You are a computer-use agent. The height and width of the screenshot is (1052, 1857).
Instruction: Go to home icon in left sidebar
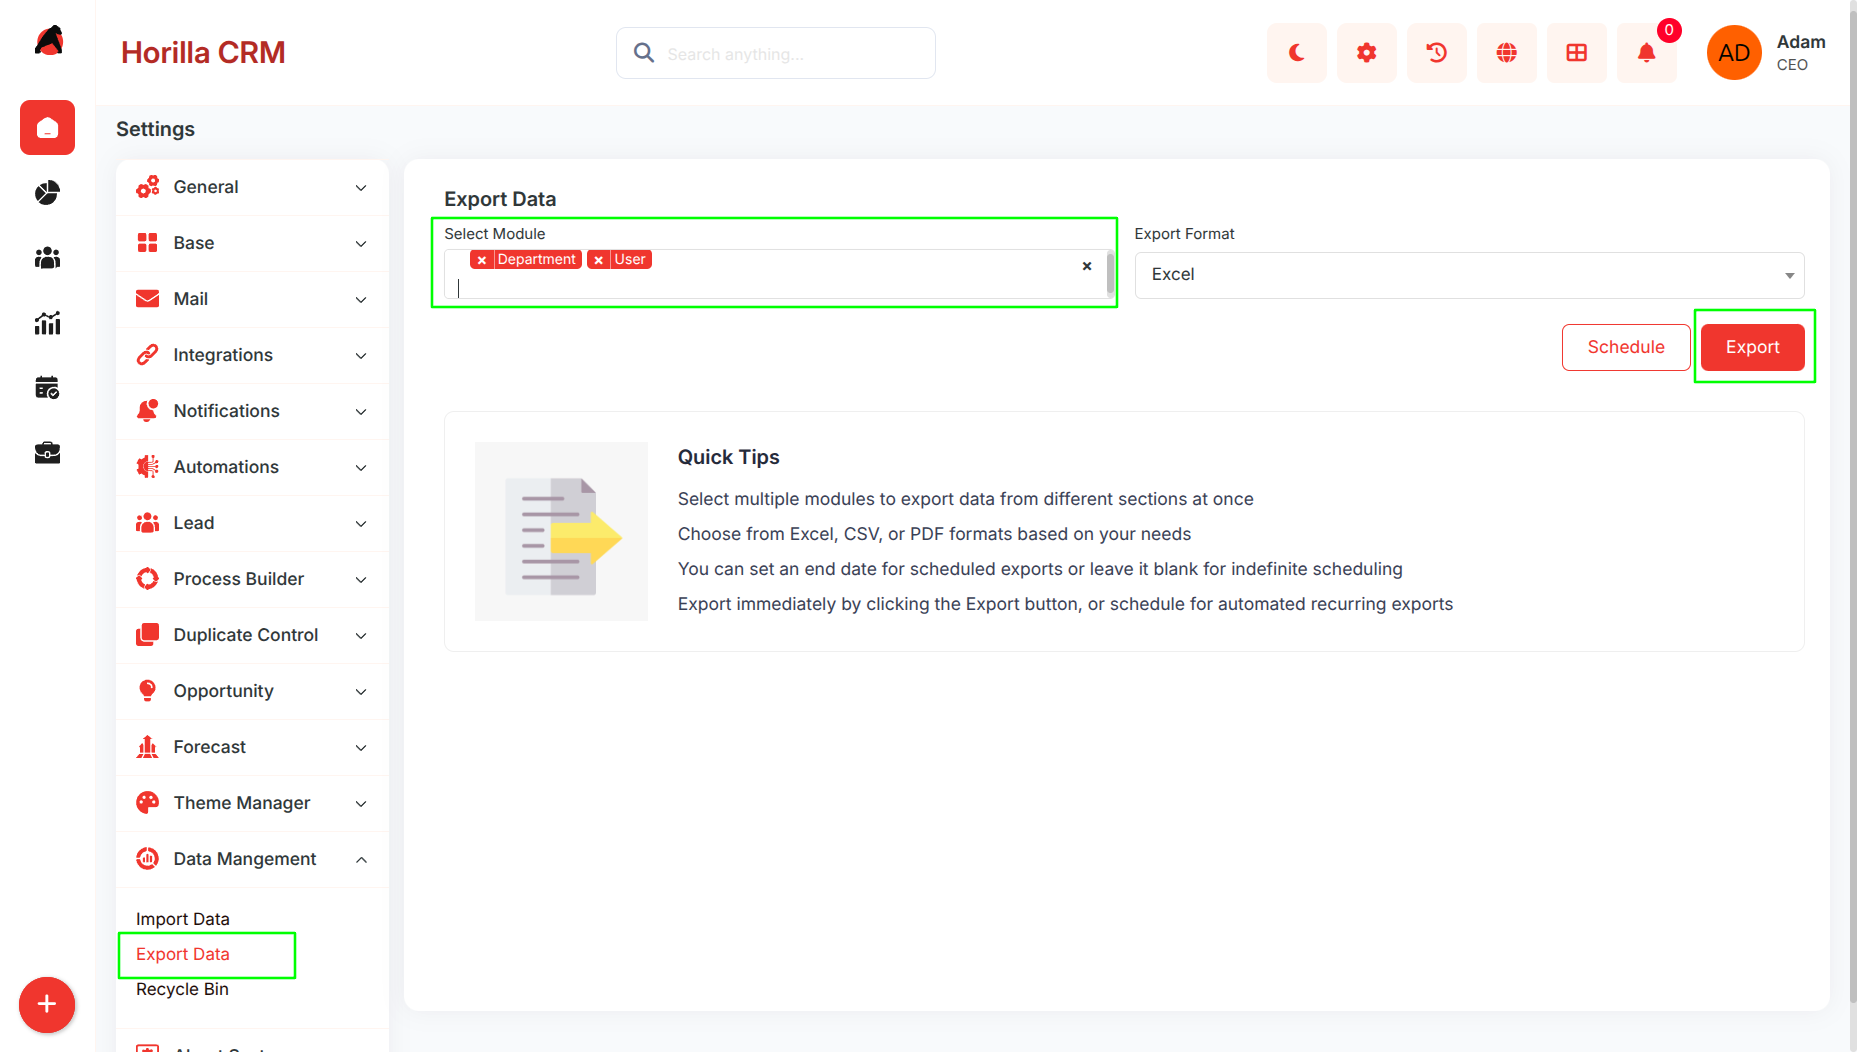pyautogui.click(x=47, y=128)
